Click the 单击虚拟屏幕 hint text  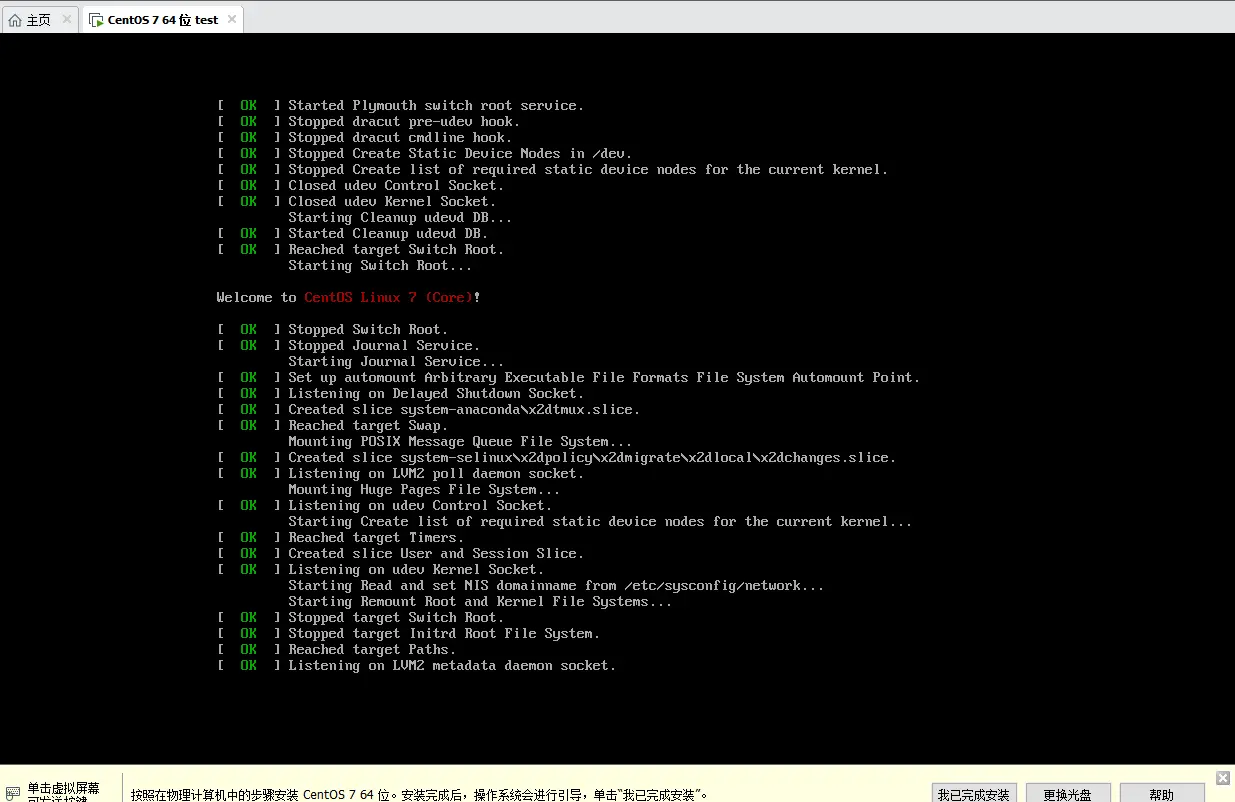tap(63, 789)
